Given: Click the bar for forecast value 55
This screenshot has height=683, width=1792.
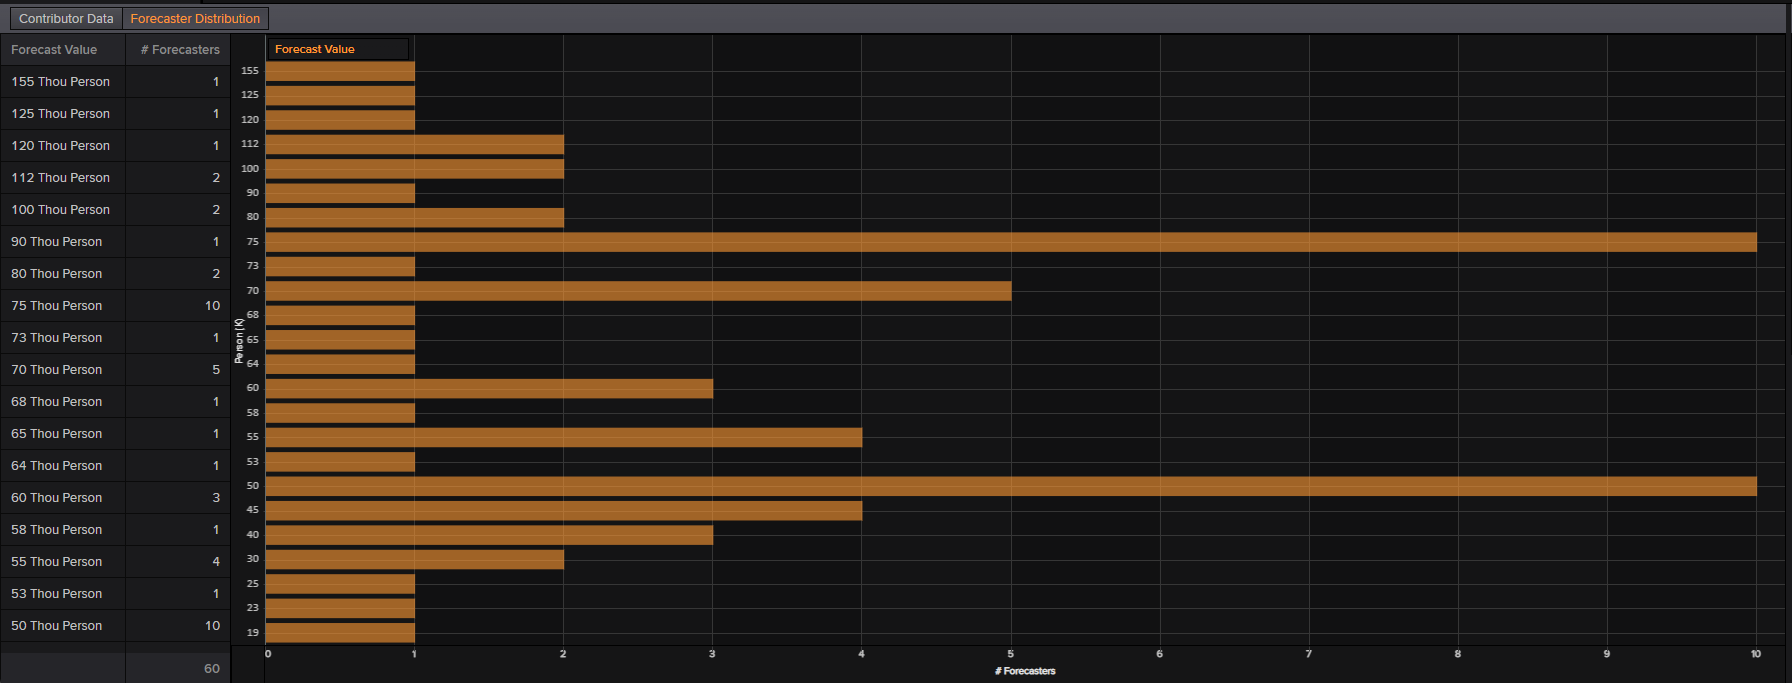Looking at the screenshot, I should pos(564,437).
